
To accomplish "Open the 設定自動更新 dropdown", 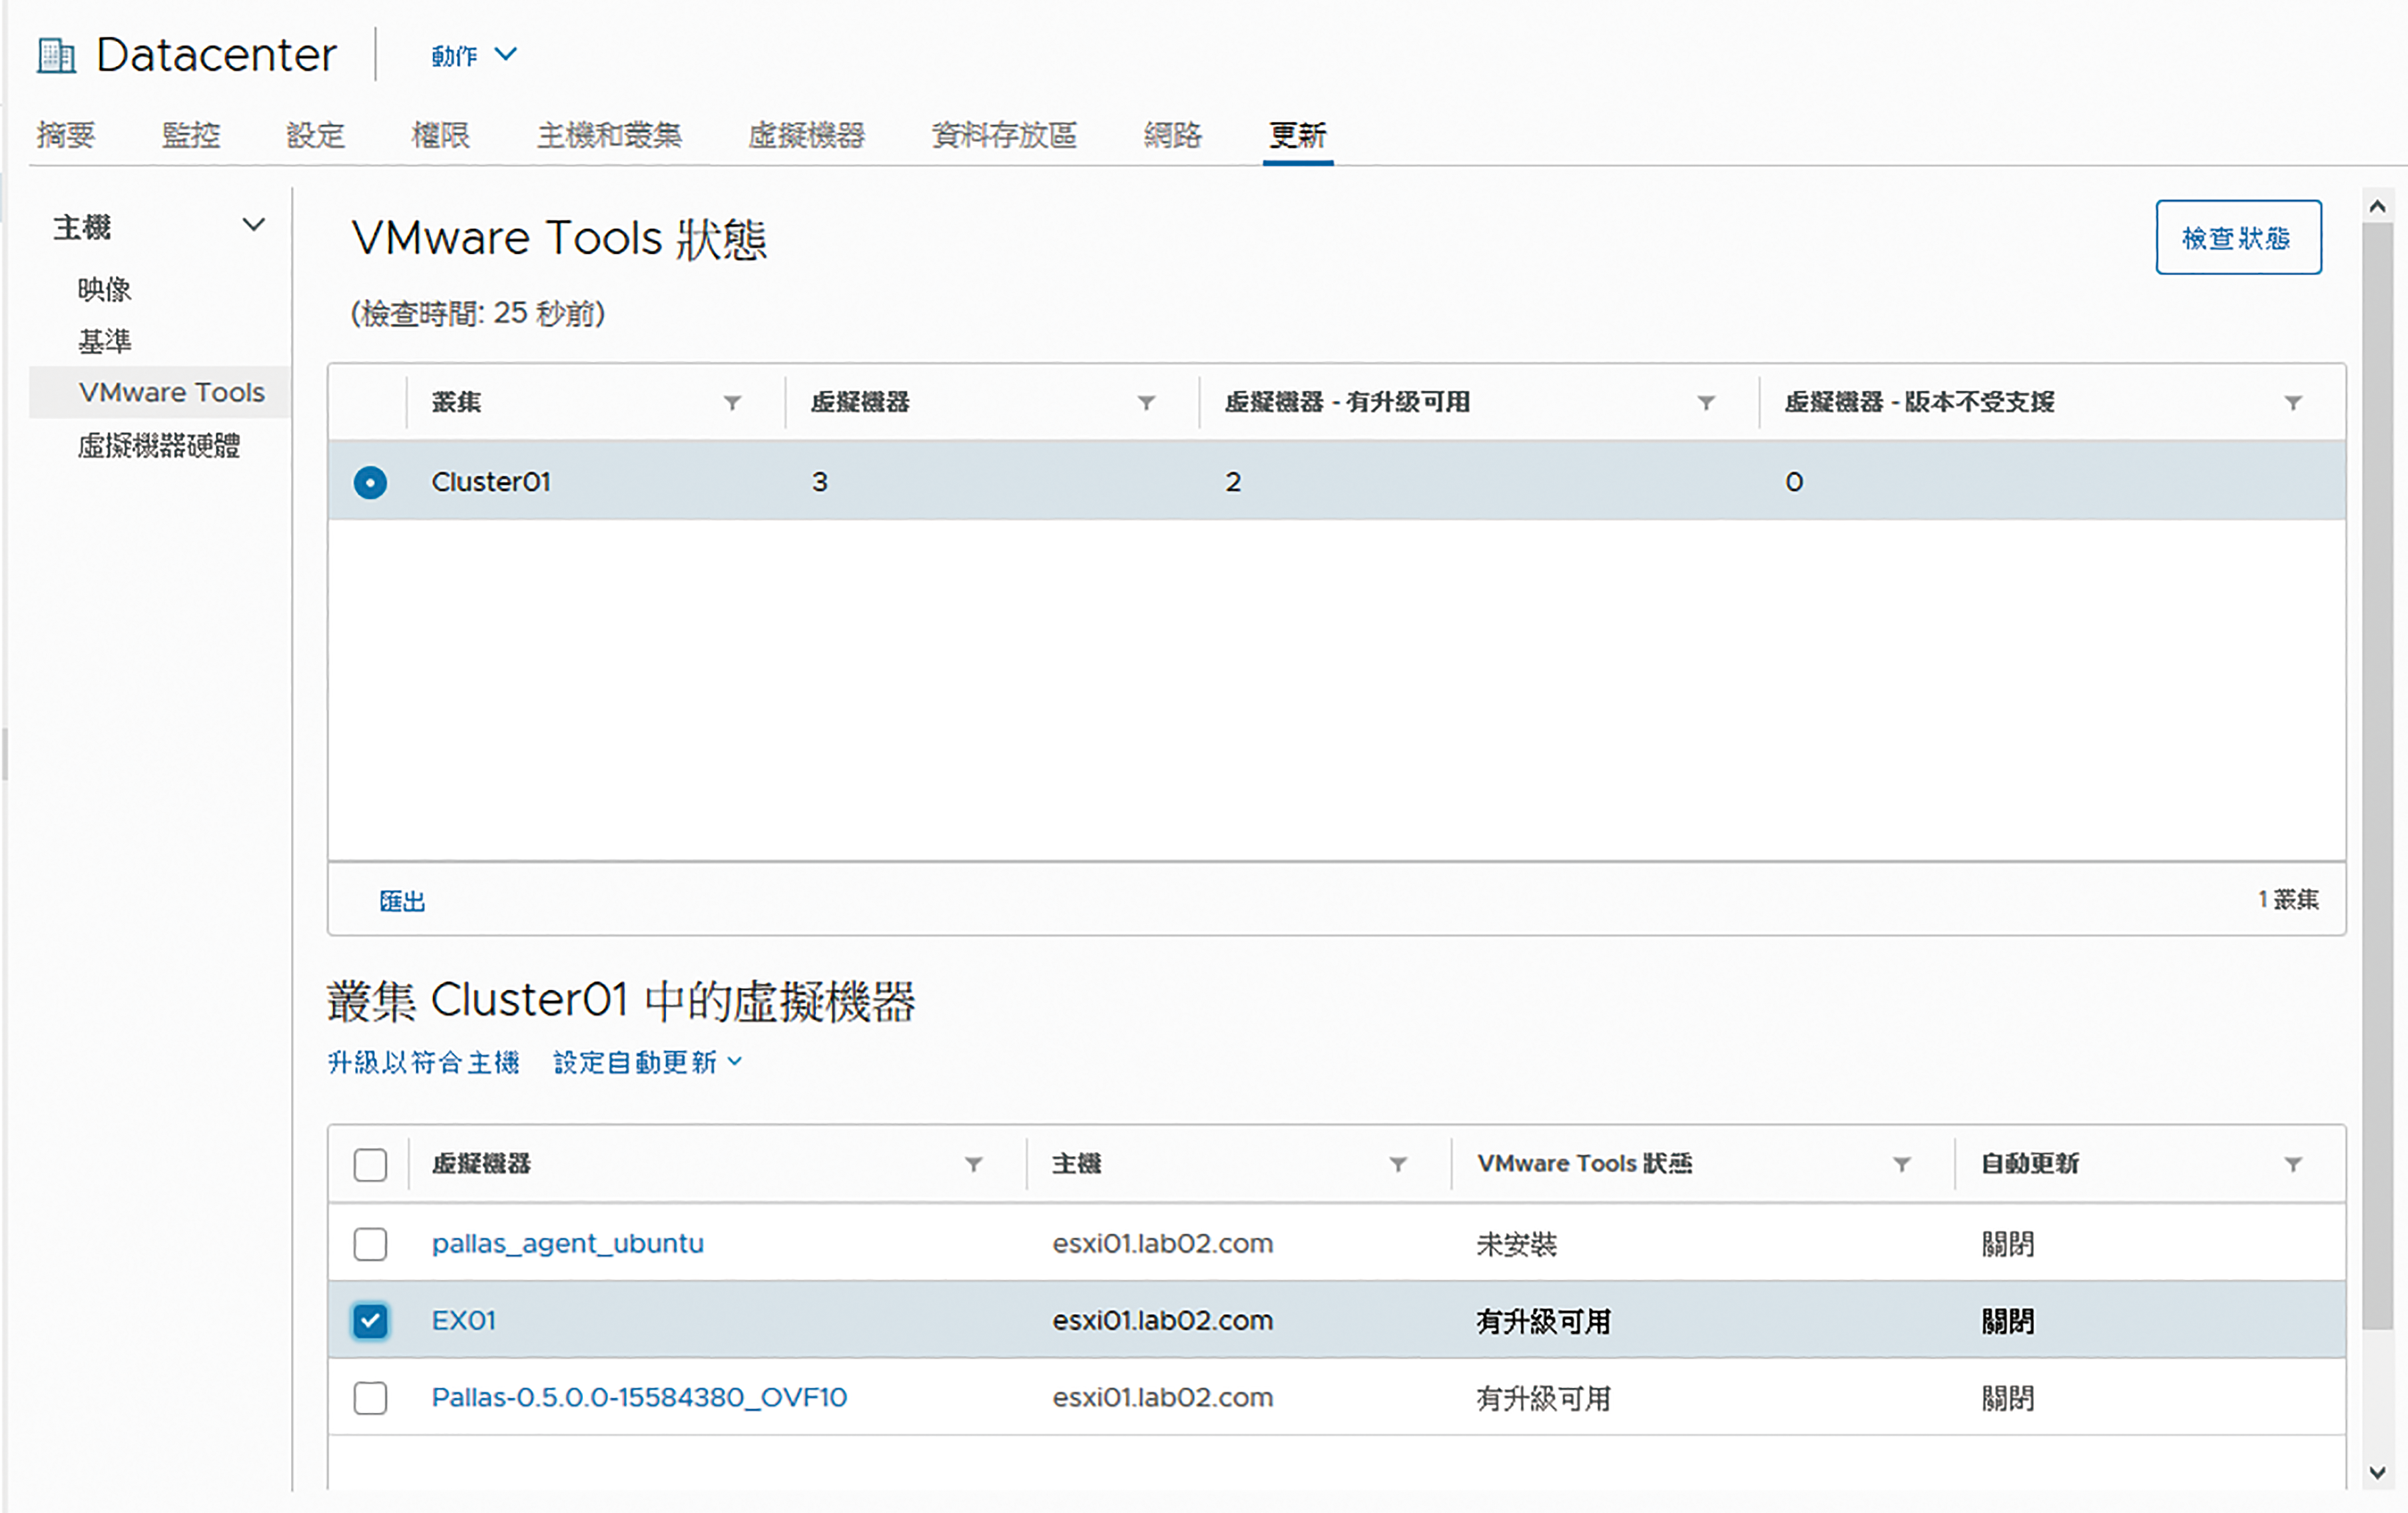I will 648,1062.
